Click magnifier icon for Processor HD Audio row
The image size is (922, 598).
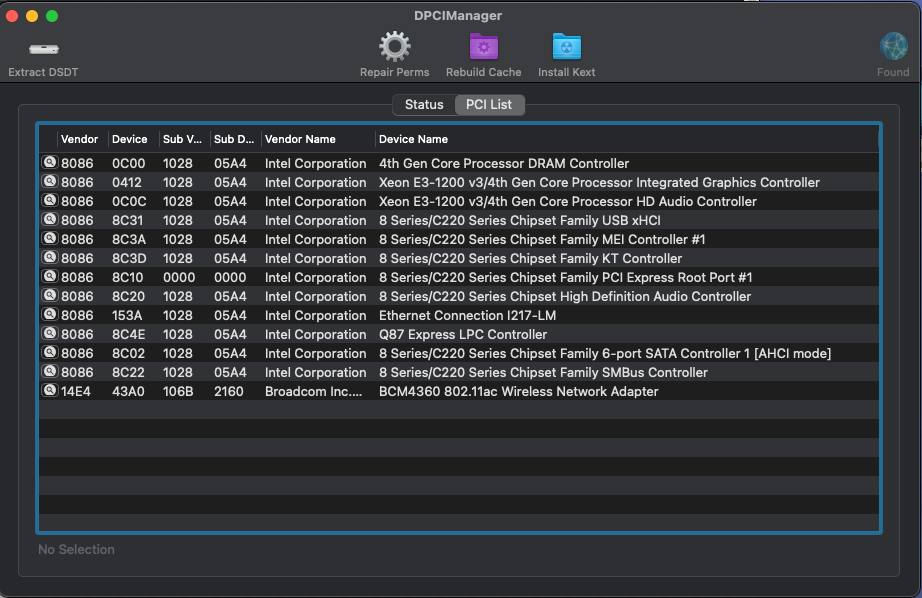[x=50, y=200]
